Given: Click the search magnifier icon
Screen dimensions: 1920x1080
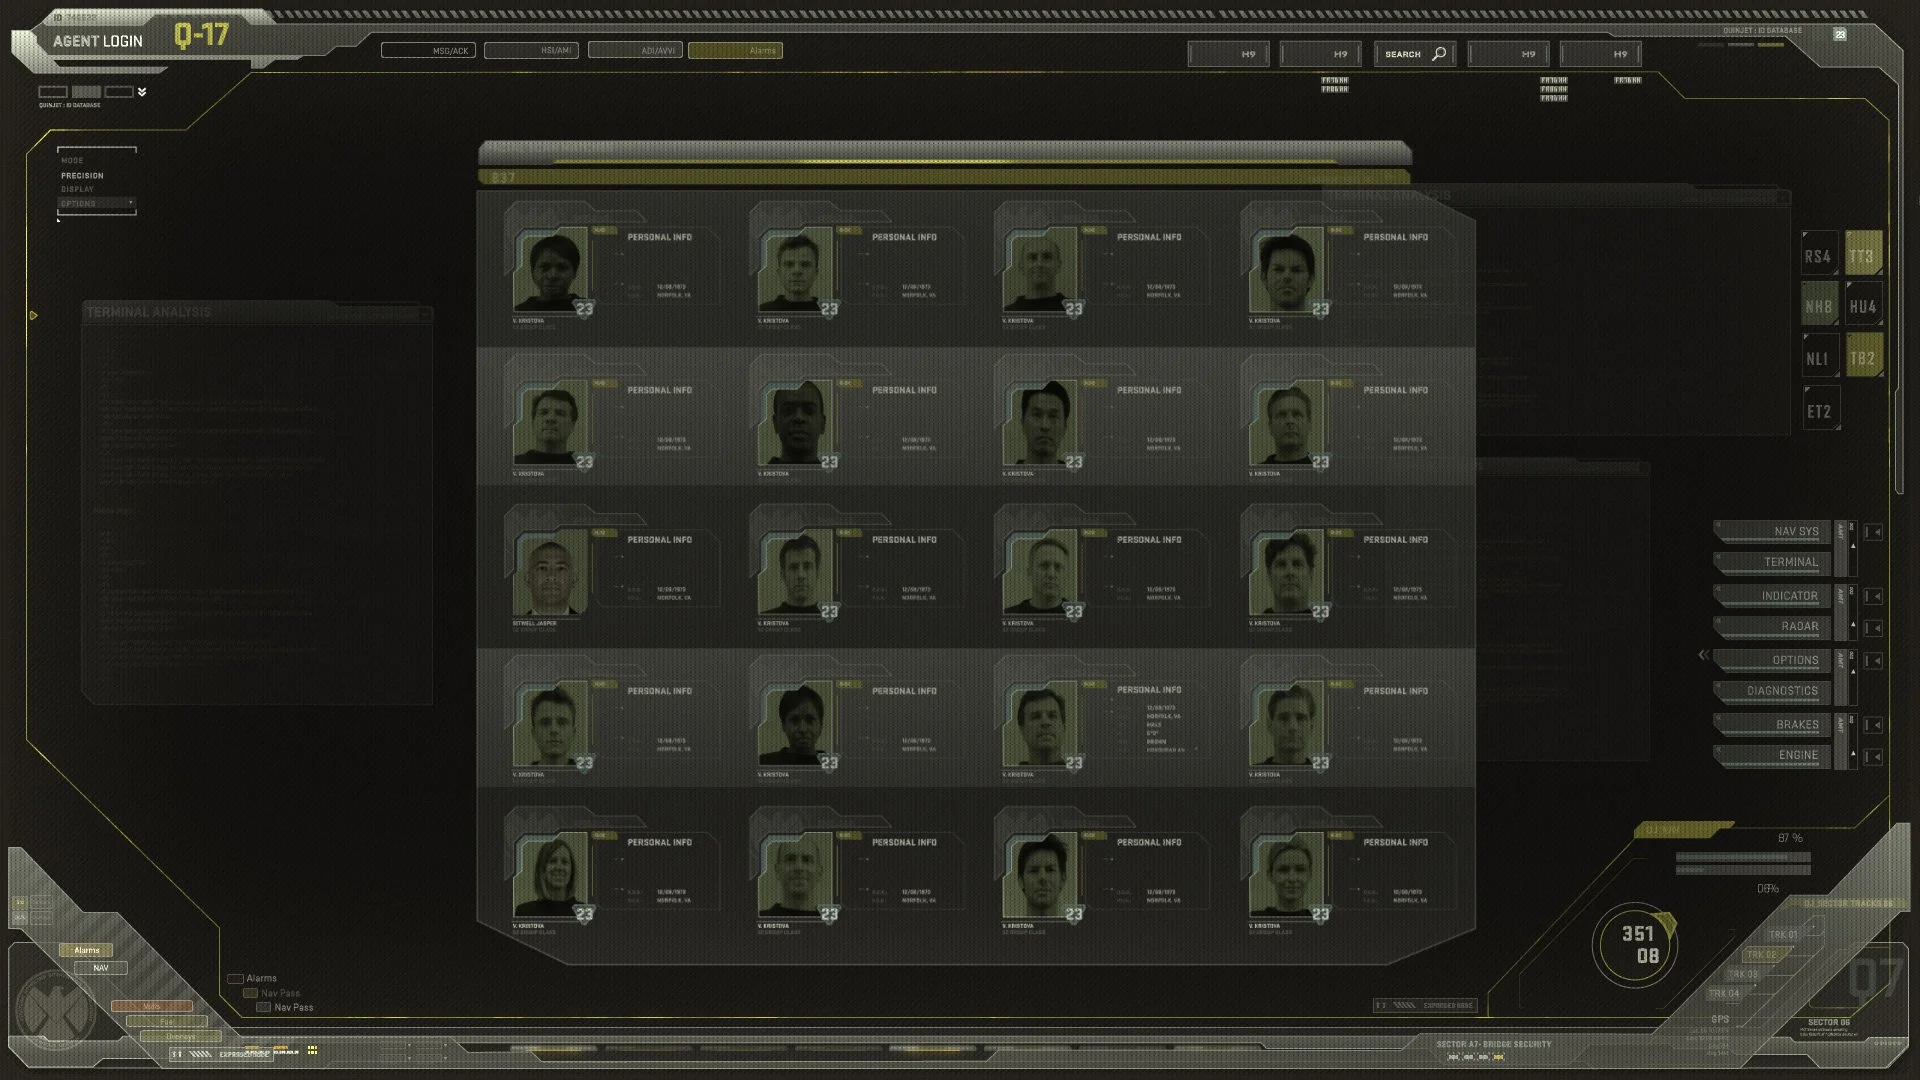Looking at the screenshot, I should pyautogui.click(x=1439, y=54).
